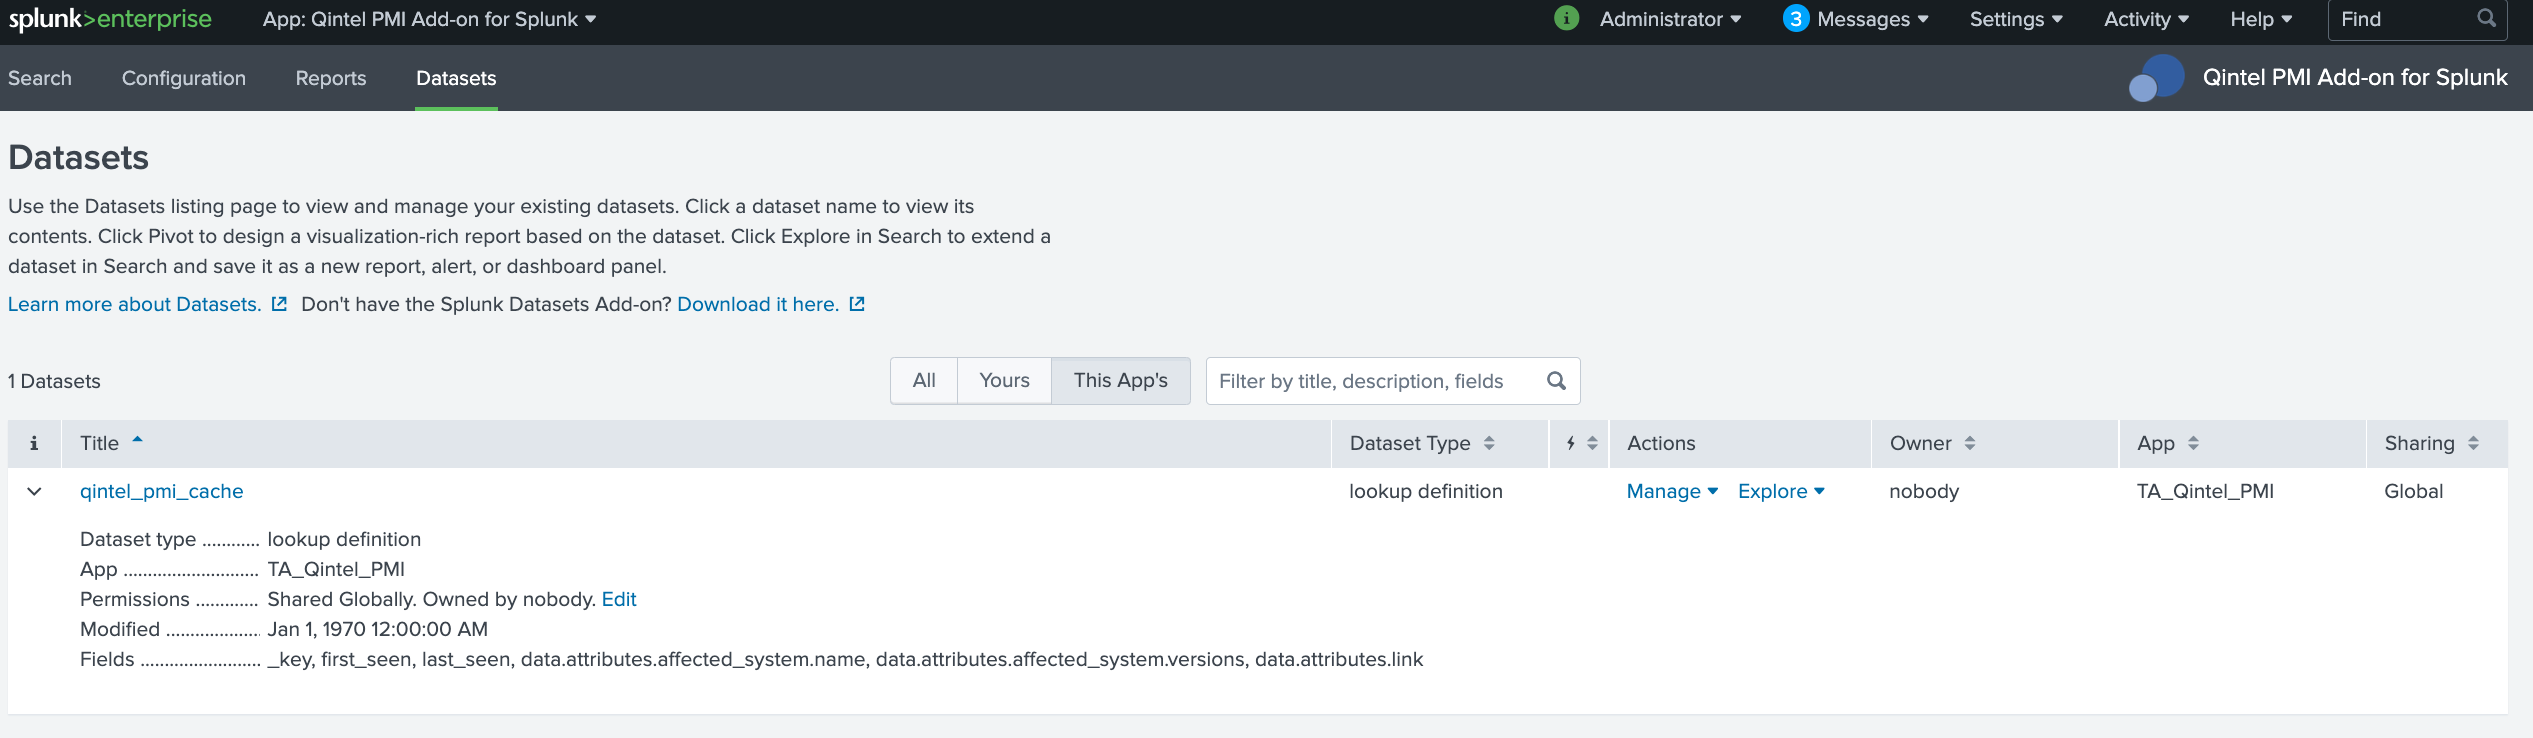Select the Datasets tab

(x=456, y=78)
